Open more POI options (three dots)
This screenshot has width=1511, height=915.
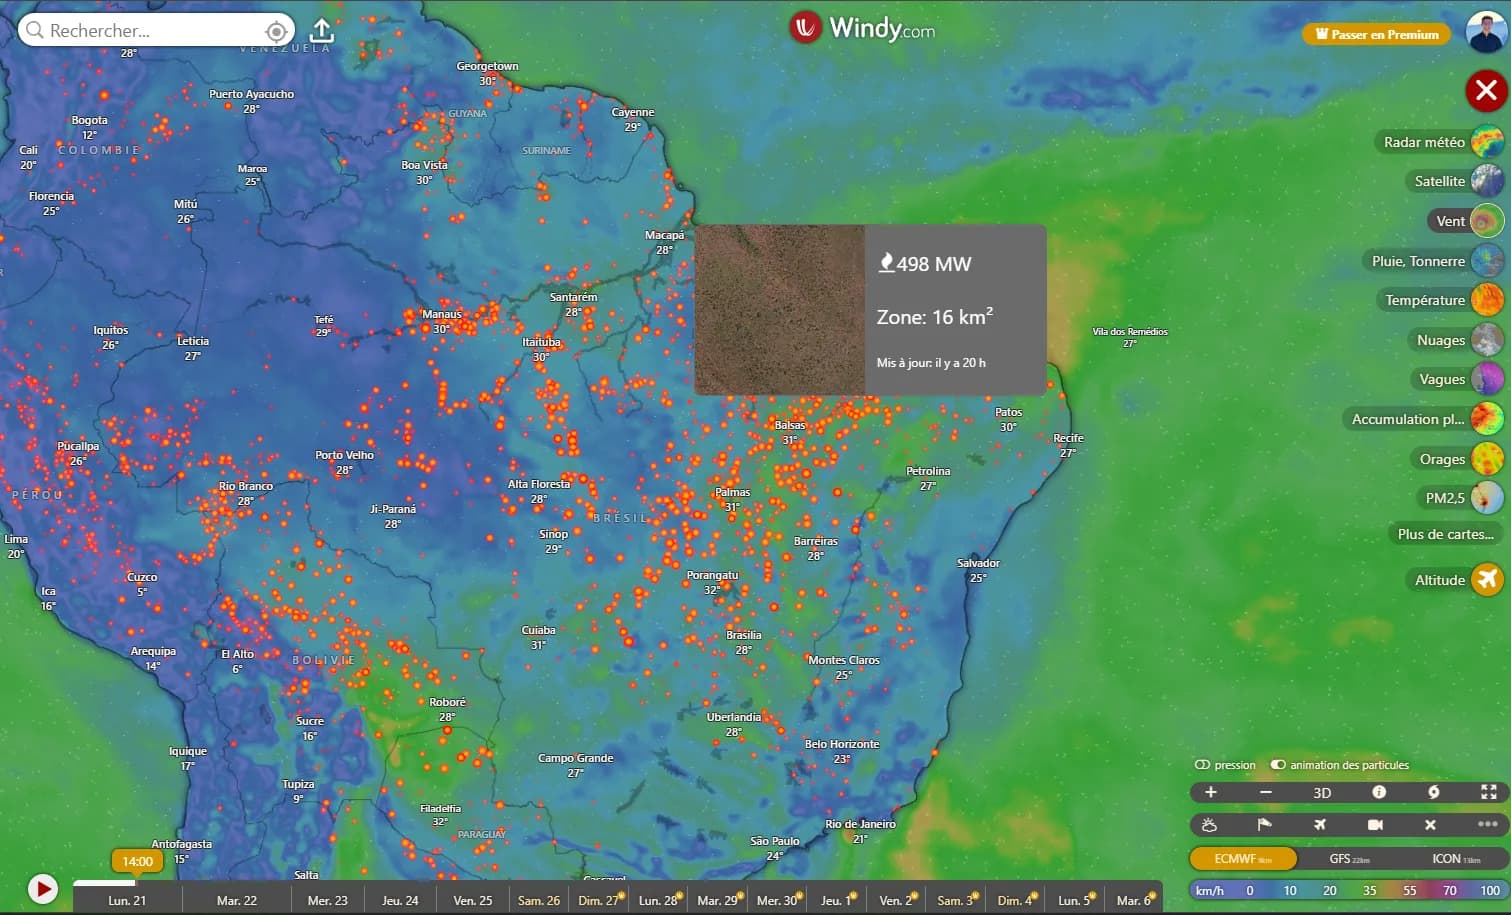[1487, 825]
